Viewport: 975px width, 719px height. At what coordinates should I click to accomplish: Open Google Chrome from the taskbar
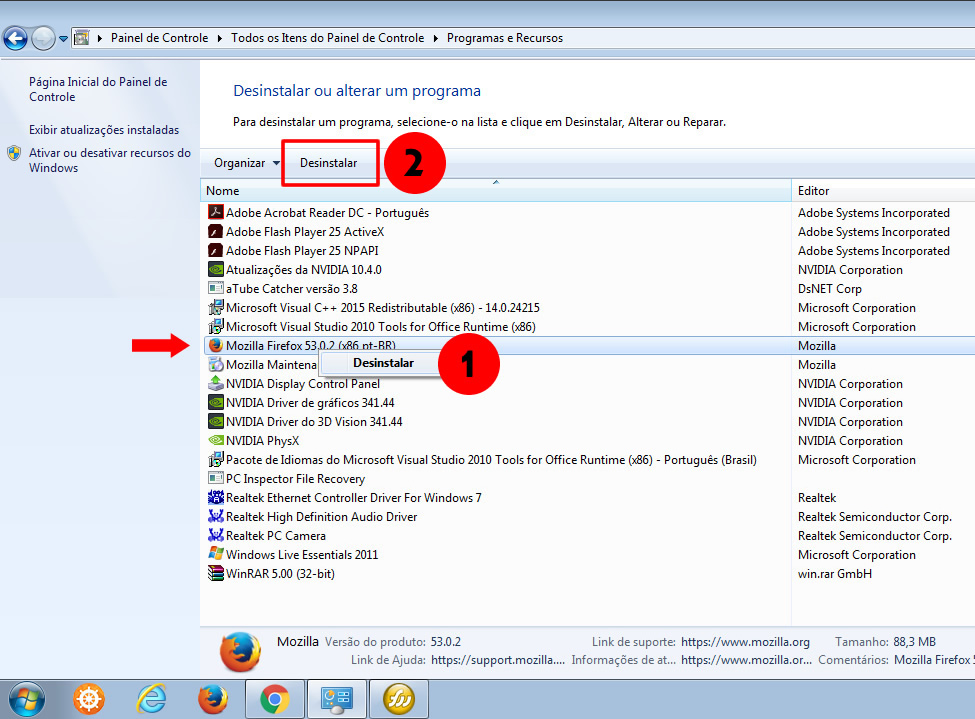click(x=275, y=699)
